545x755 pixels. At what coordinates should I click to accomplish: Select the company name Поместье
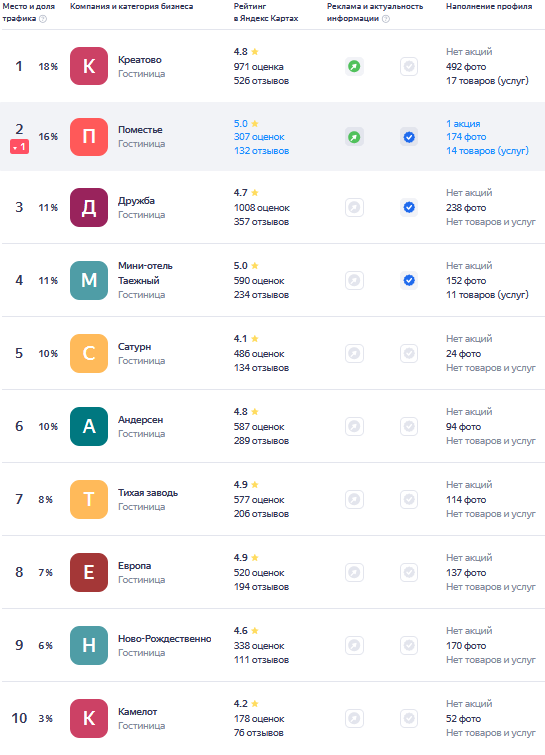140,130
